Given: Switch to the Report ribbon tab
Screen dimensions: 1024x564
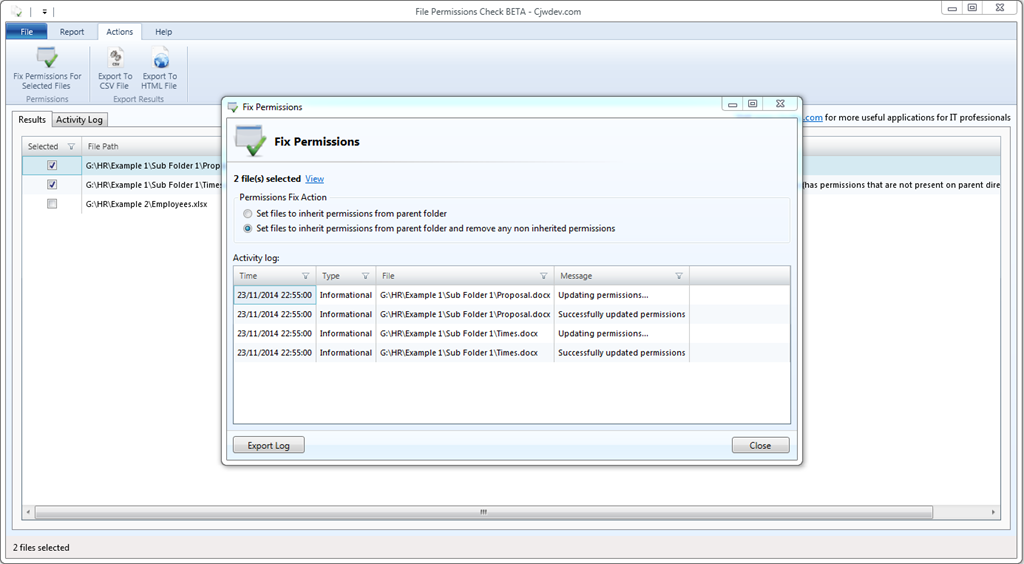Looking at the screenshot, I should coord(72,32).
